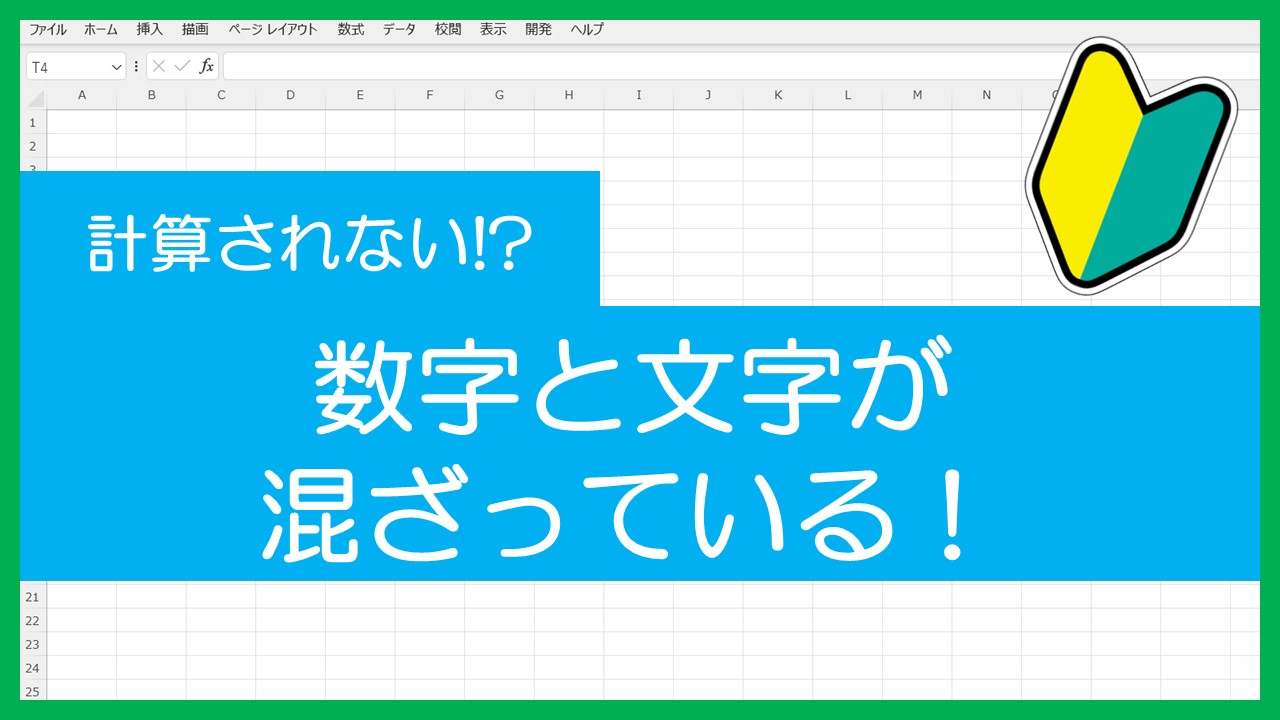1280x720 pixels.
Task: Click the Cancel X icon in formula bar
Action: point(159,66)
